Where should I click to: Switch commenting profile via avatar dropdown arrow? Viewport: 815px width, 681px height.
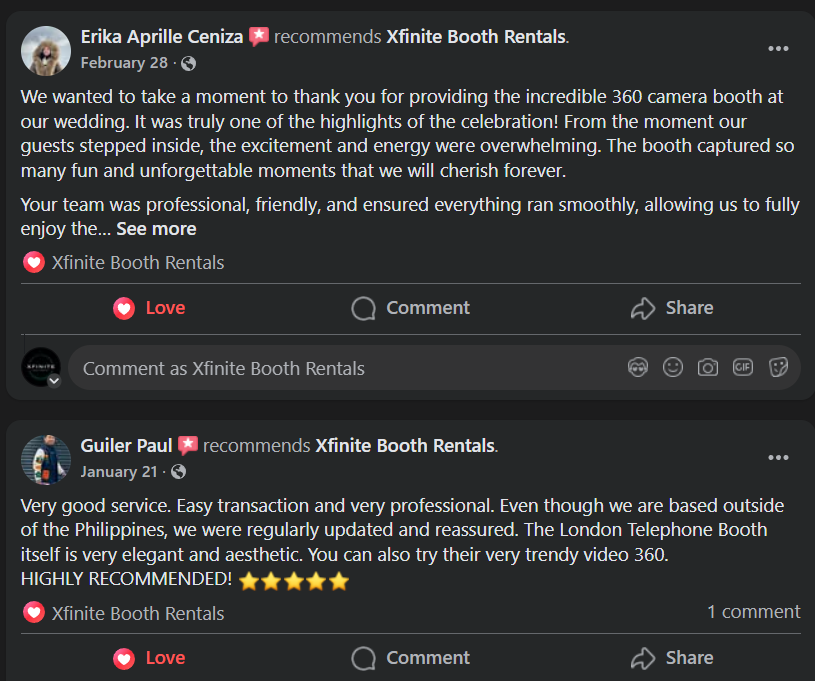coord(54,381)
